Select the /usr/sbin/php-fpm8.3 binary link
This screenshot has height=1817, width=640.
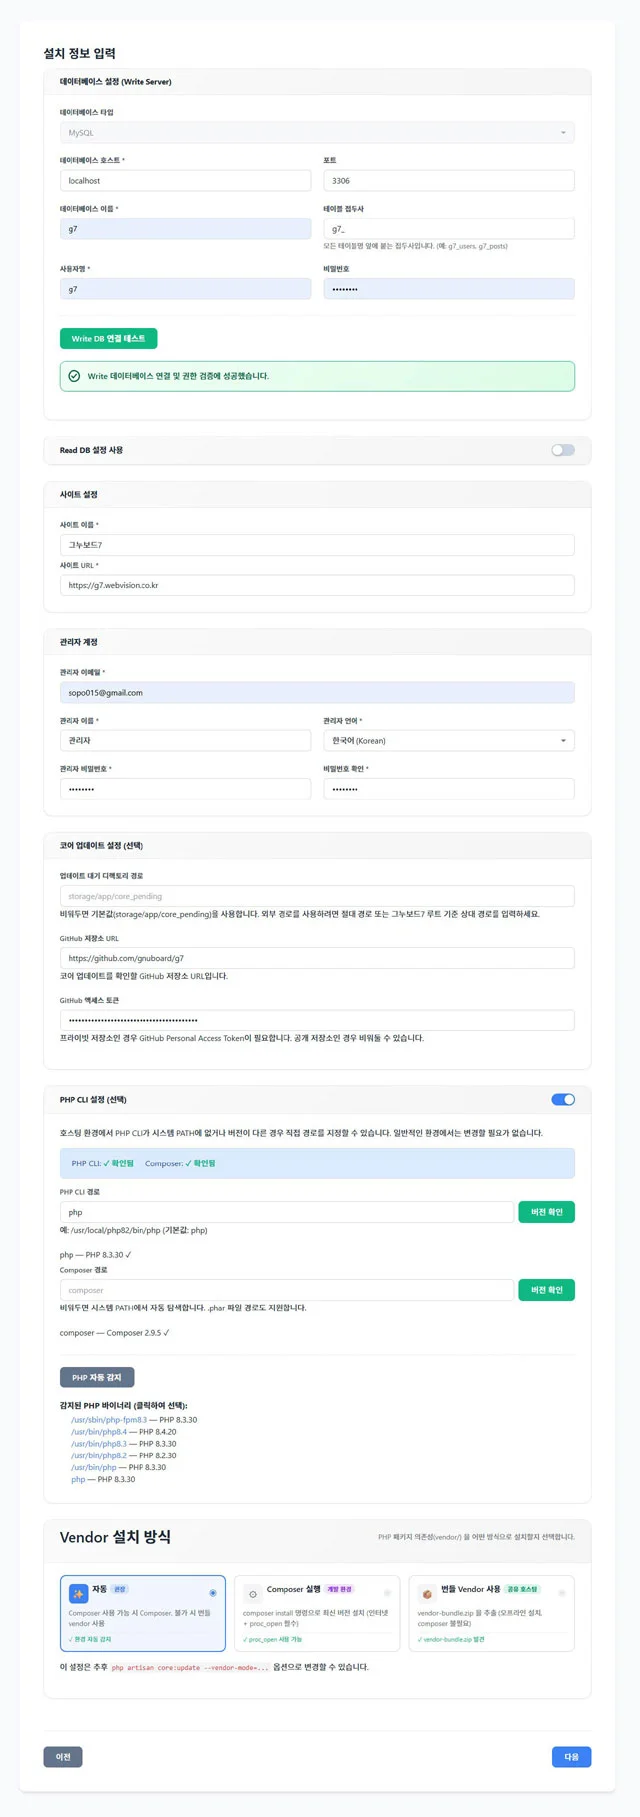(x=109, y=1420)
